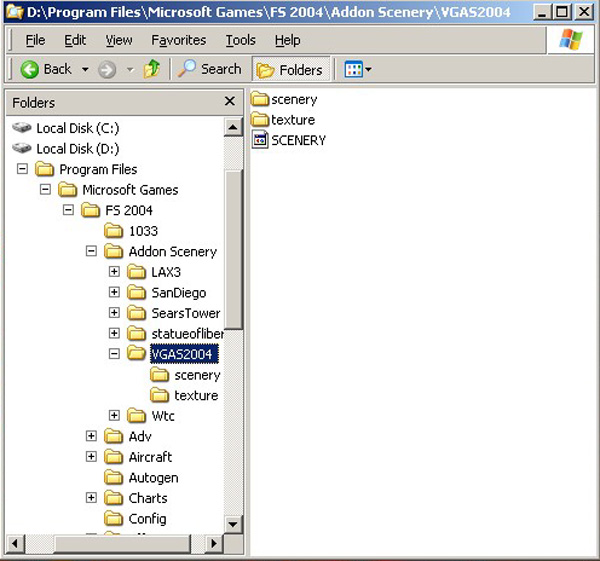The height and width of the screenshot is (561, 600).
Task: Open the scenery folder in file list
Action: [x=284, y=99]
